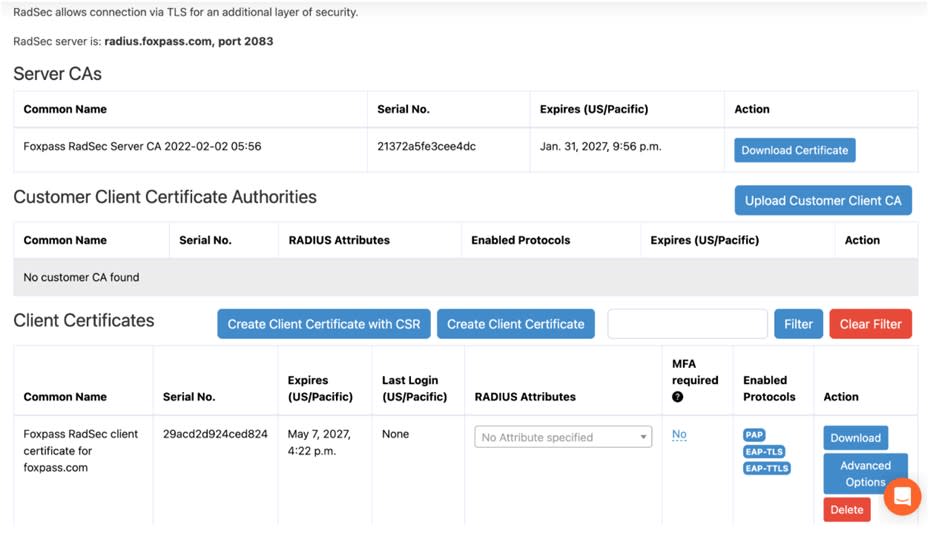Focus the client certificate filter text field

point(688,324)
